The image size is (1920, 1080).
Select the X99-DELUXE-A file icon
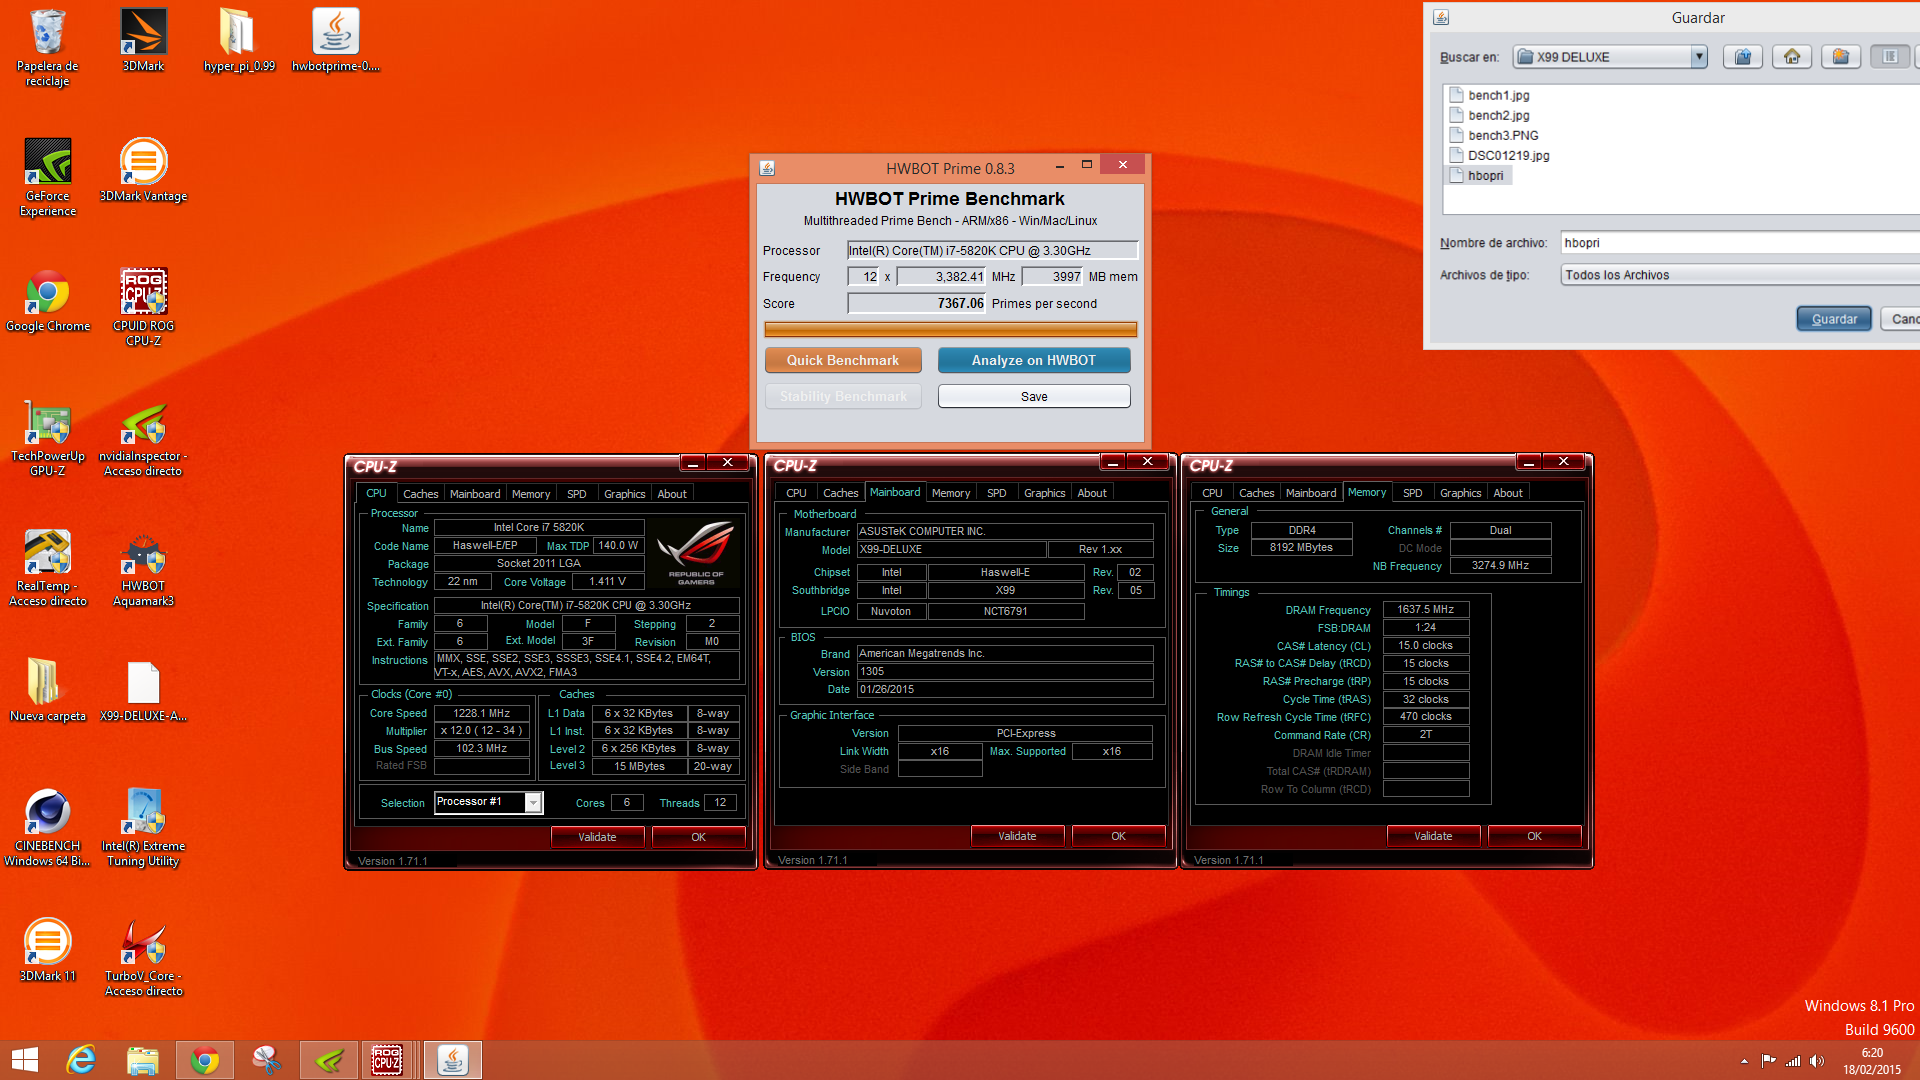143,690
